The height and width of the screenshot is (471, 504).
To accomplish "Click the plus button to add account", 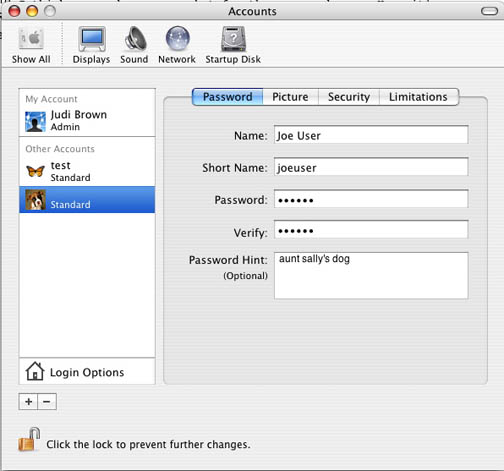I will tap(28, 401).
